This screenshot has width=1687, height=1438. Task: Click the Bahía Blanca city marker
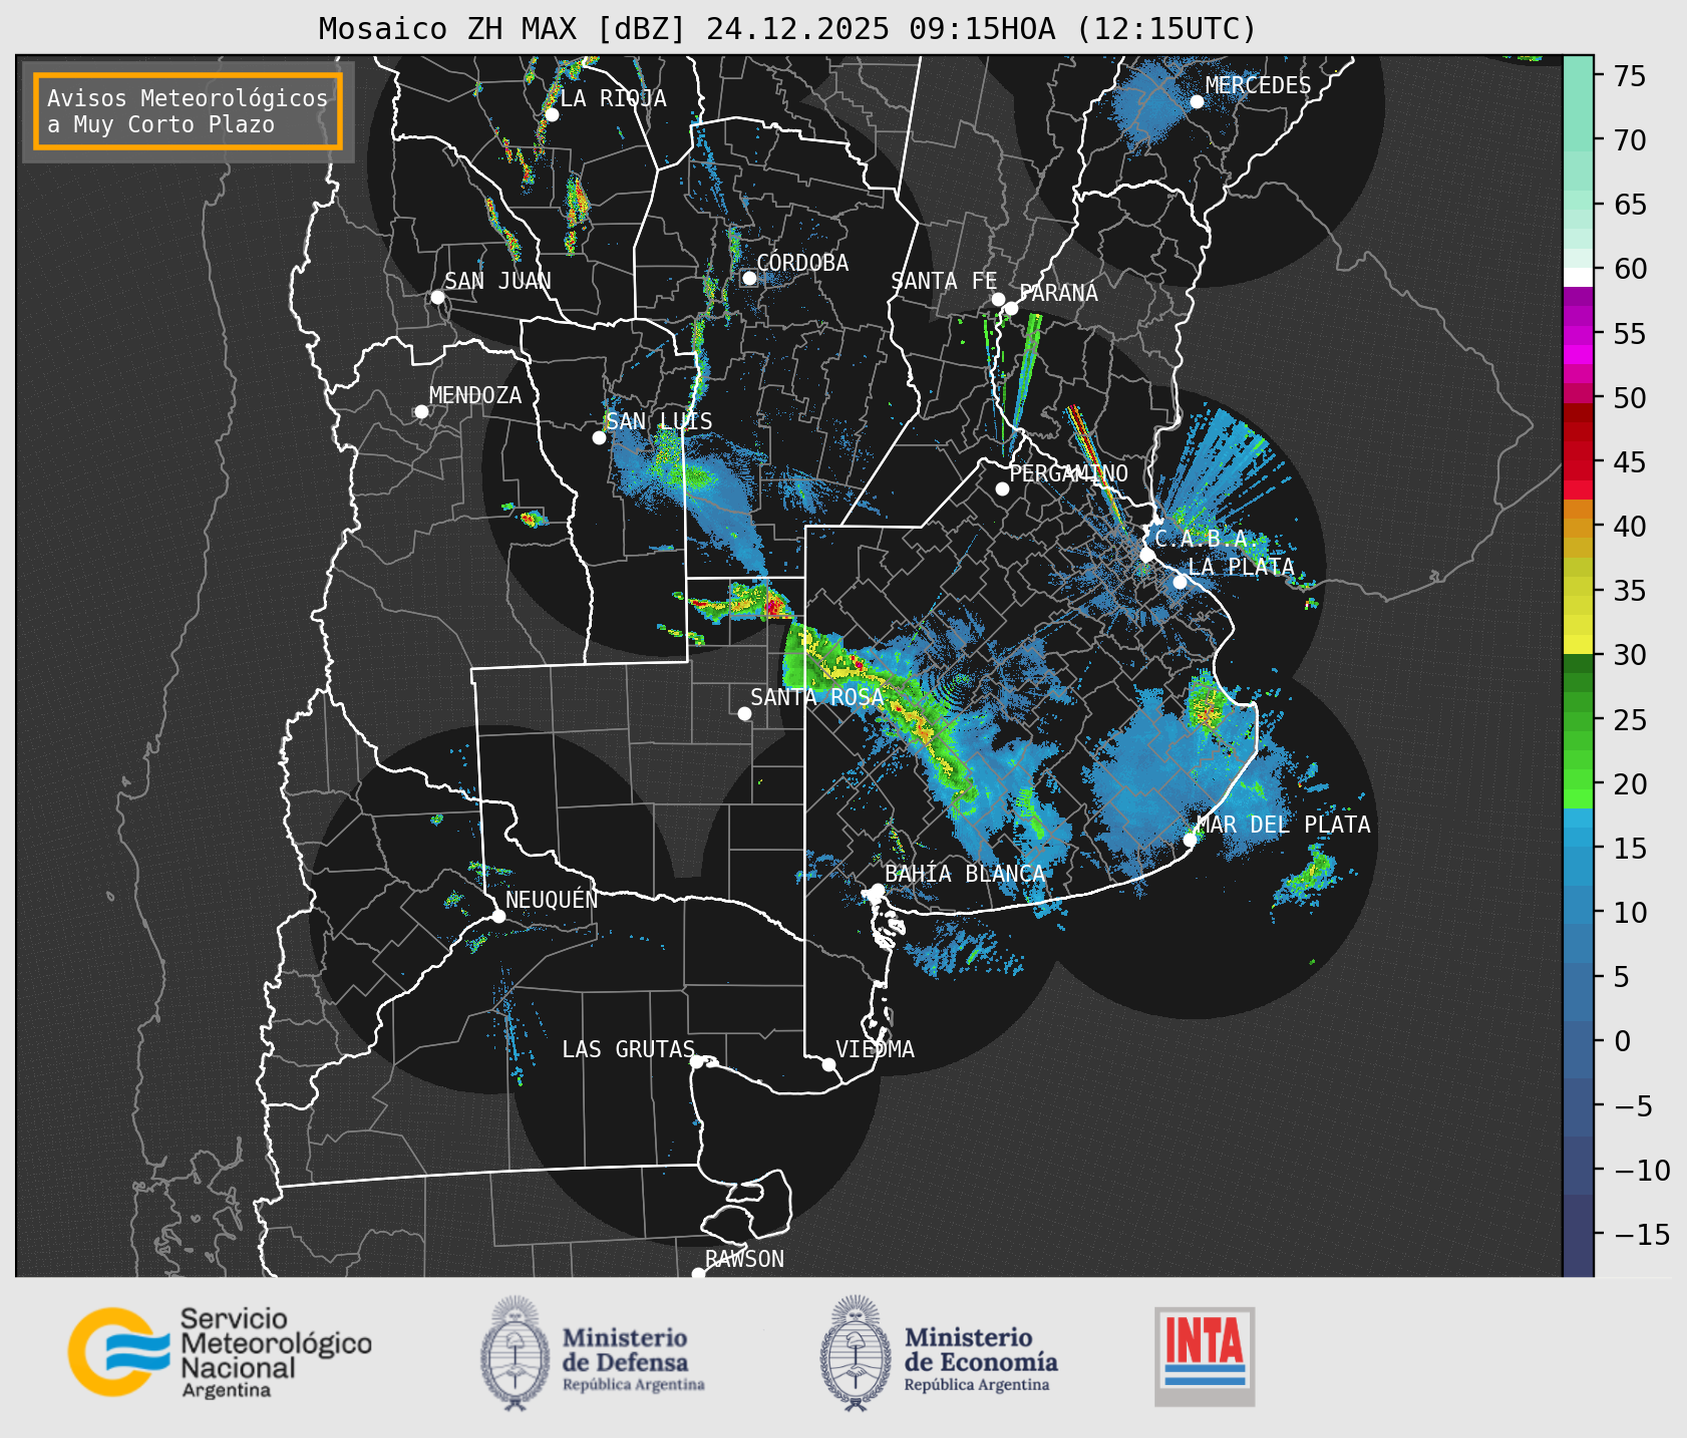click(877, 890)
